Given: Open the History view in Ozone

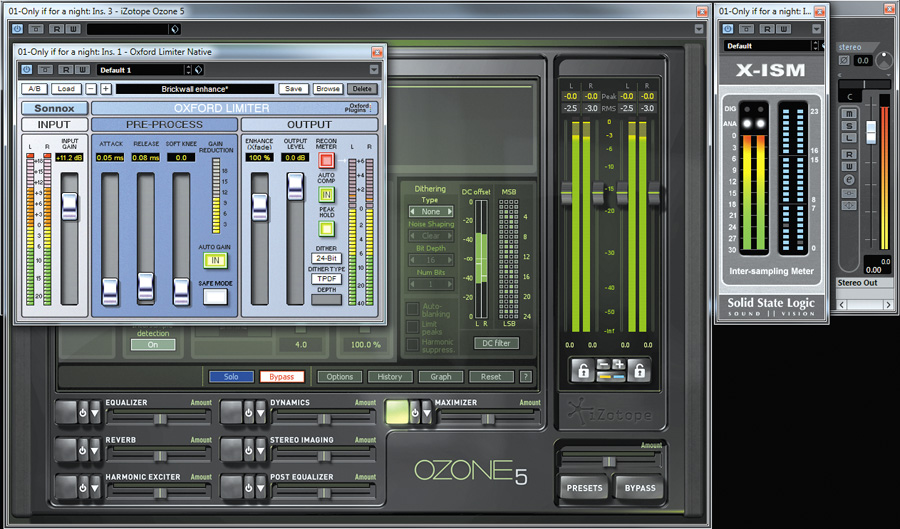Looking at the screenshot, I should pyautogui.click(x=390, y=377).
